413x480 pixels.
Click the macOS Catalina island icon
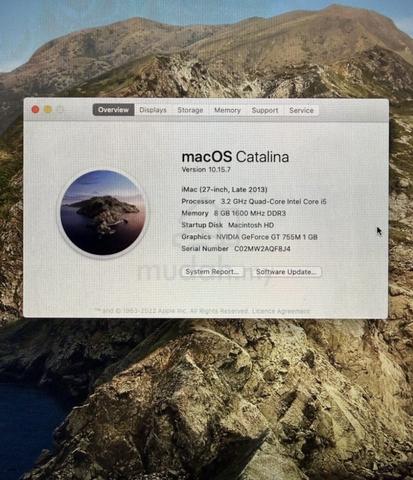[x=103, y=213]
